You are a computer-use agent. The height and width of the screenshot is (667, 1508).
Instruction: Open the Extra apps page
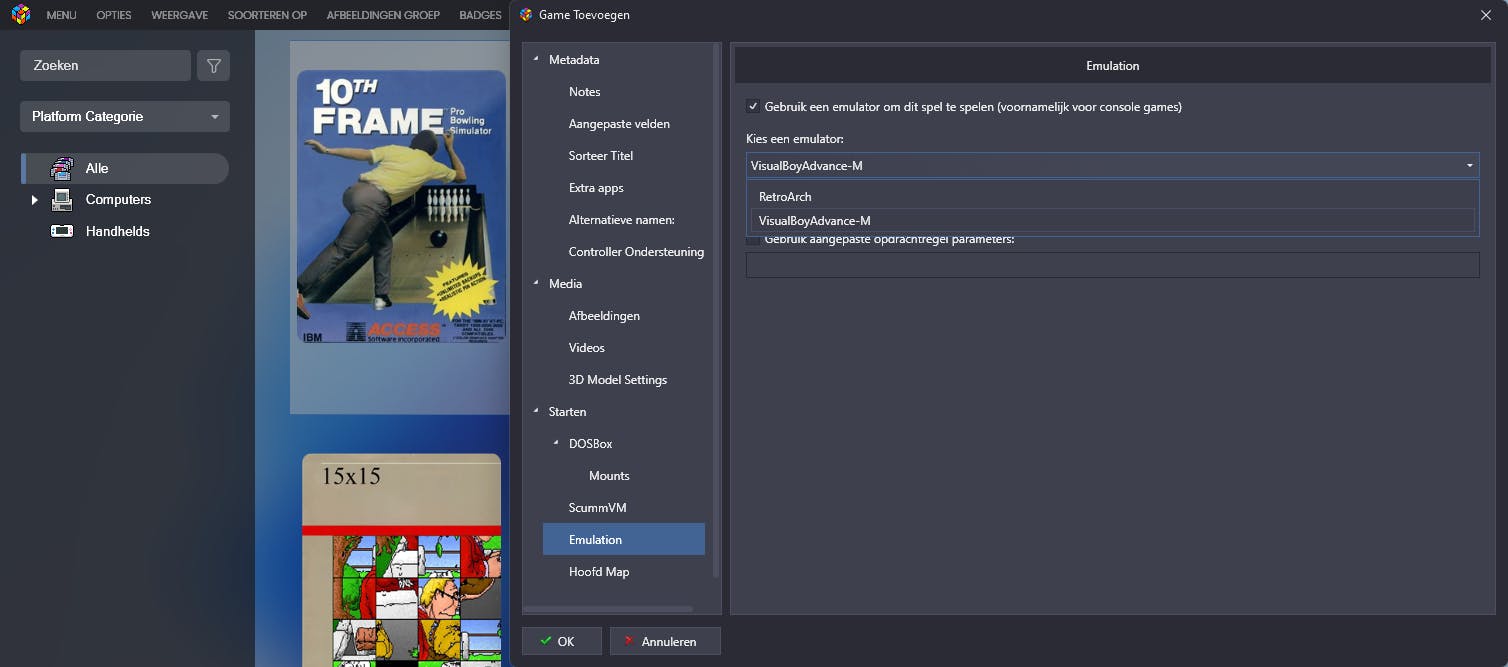[x=596, y=188]
